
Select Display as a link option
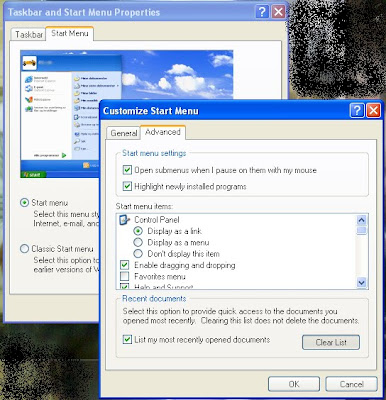138,231
